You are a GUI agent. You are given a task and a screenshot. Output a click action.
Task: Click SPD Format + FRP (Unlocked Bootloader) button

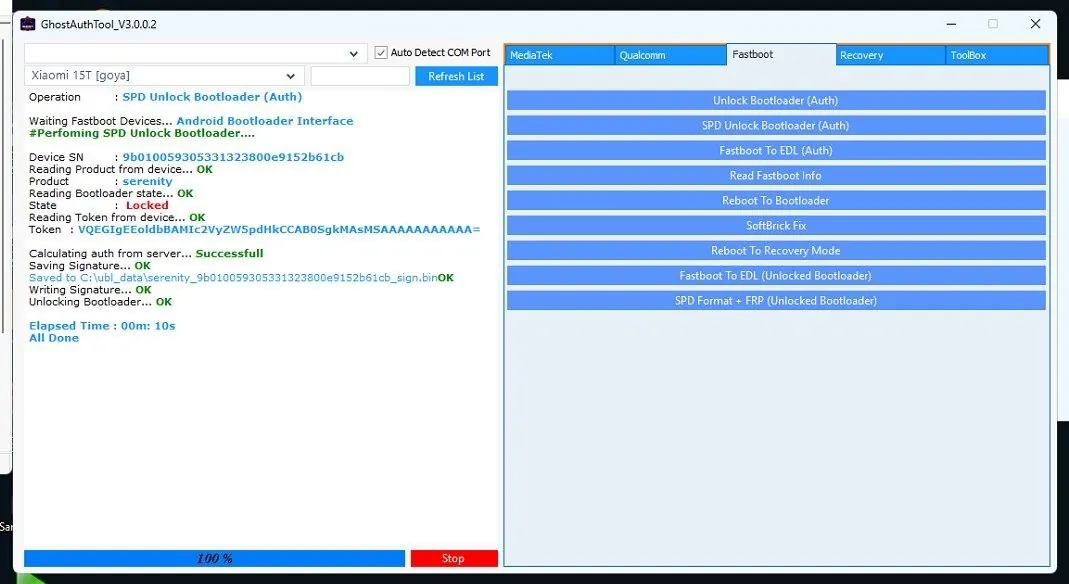pos(776,301)
